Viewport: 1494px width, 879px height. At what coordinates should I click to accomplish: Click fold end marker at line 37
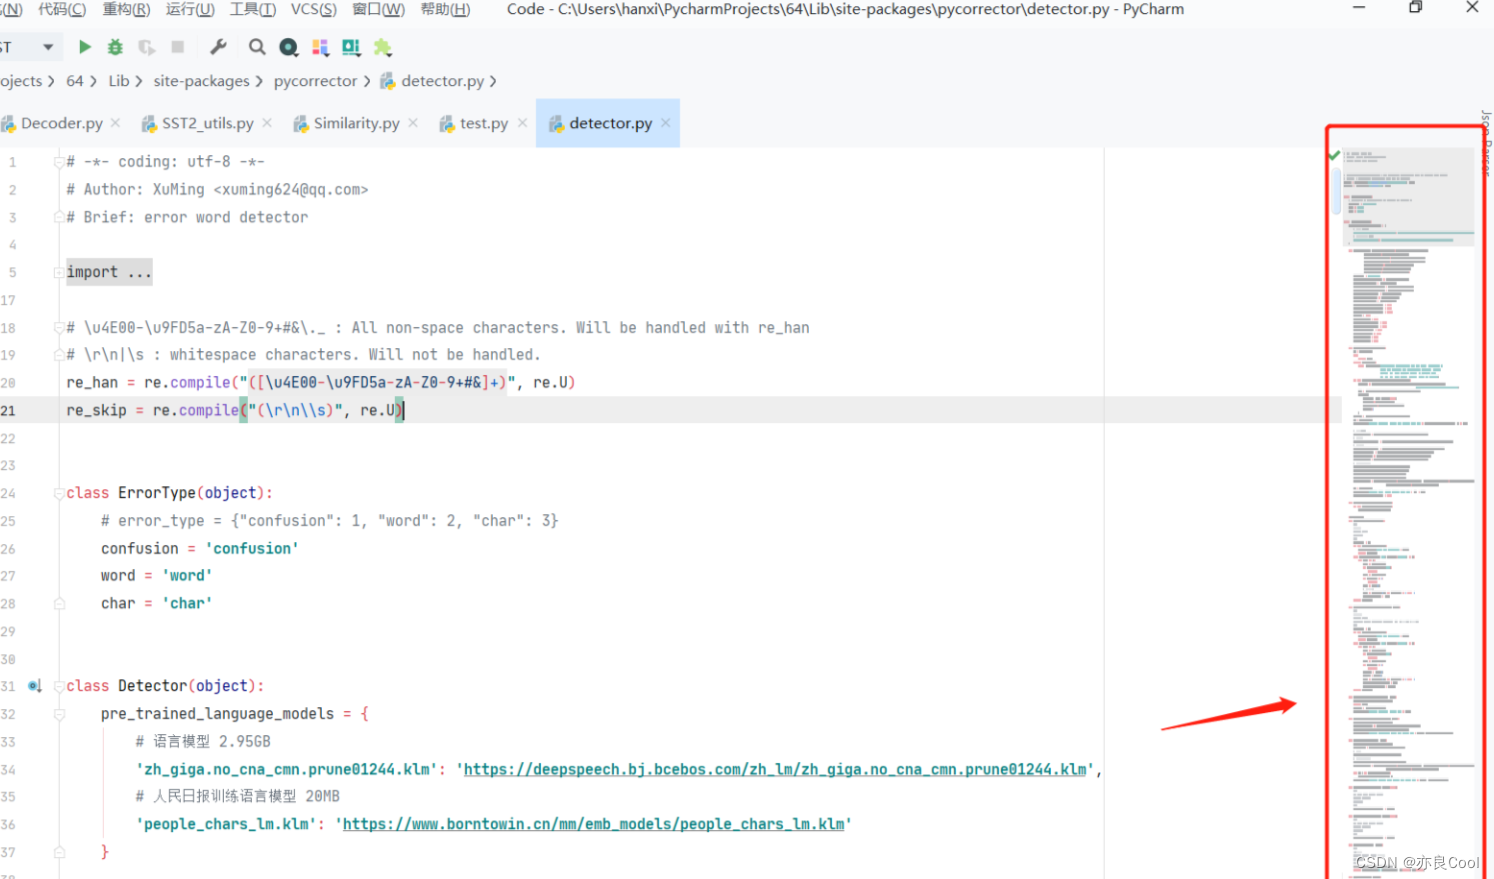click(59, 852)
